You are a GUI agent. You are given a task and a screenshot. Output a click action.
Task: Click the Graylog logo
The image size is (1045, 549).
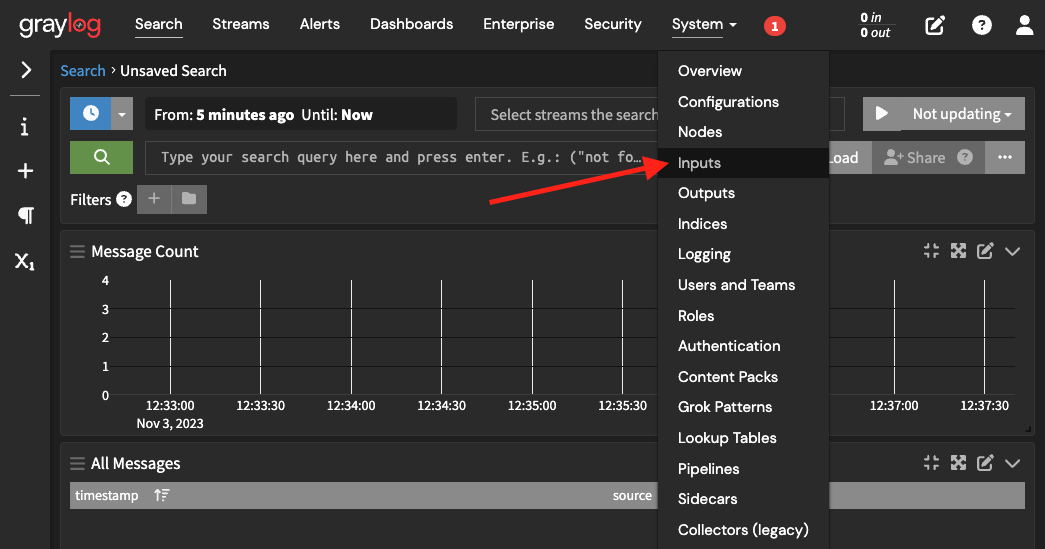click(60, 25)
